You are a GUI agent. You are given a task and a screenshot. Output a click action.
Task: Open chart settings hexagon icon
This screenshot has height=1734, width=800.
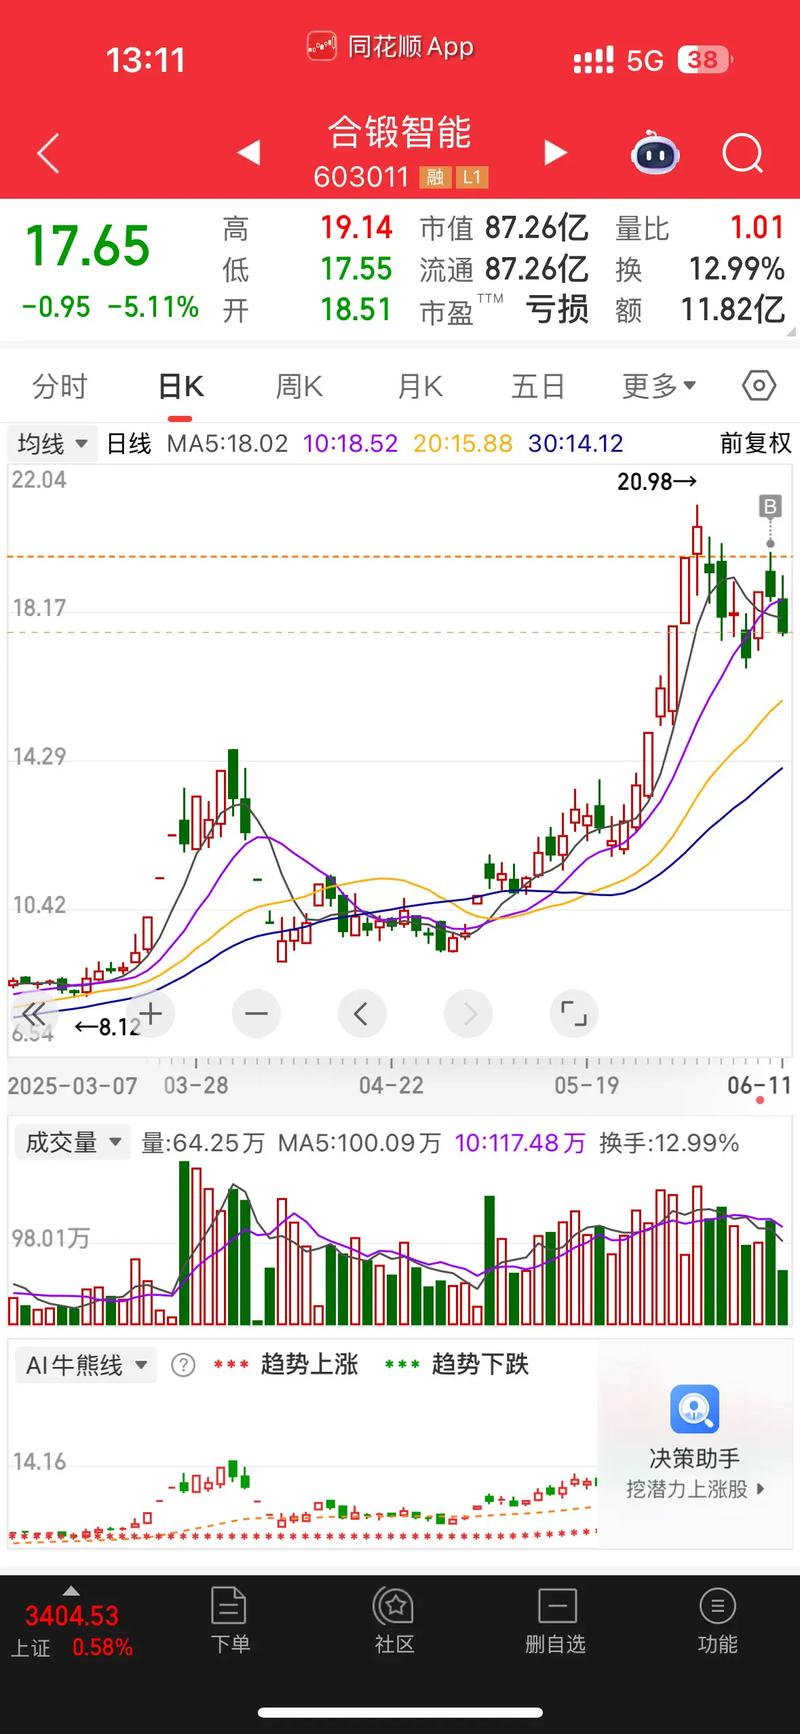[x=759, y=386]
